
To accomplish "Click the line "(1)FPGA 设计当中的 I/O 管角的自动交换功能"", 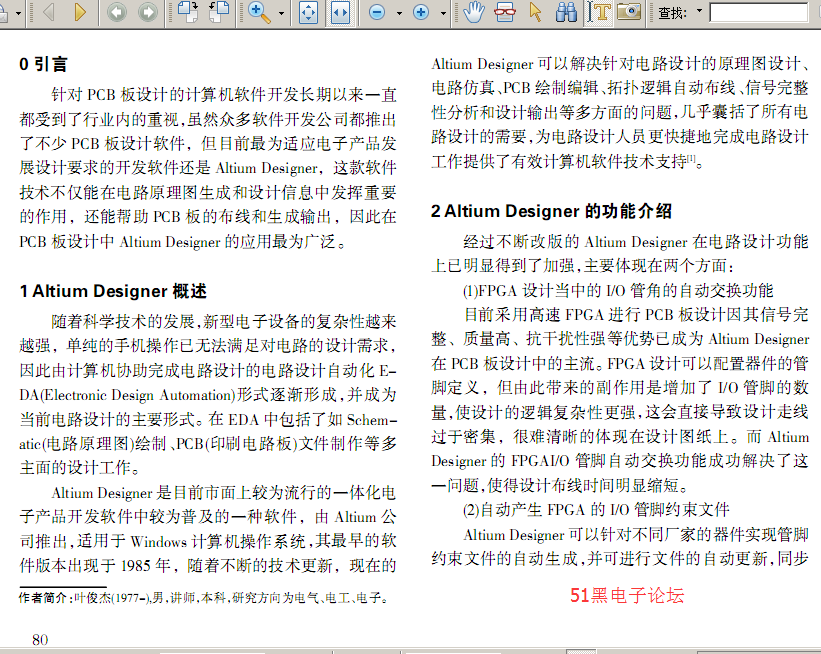I will coord(618,291).
